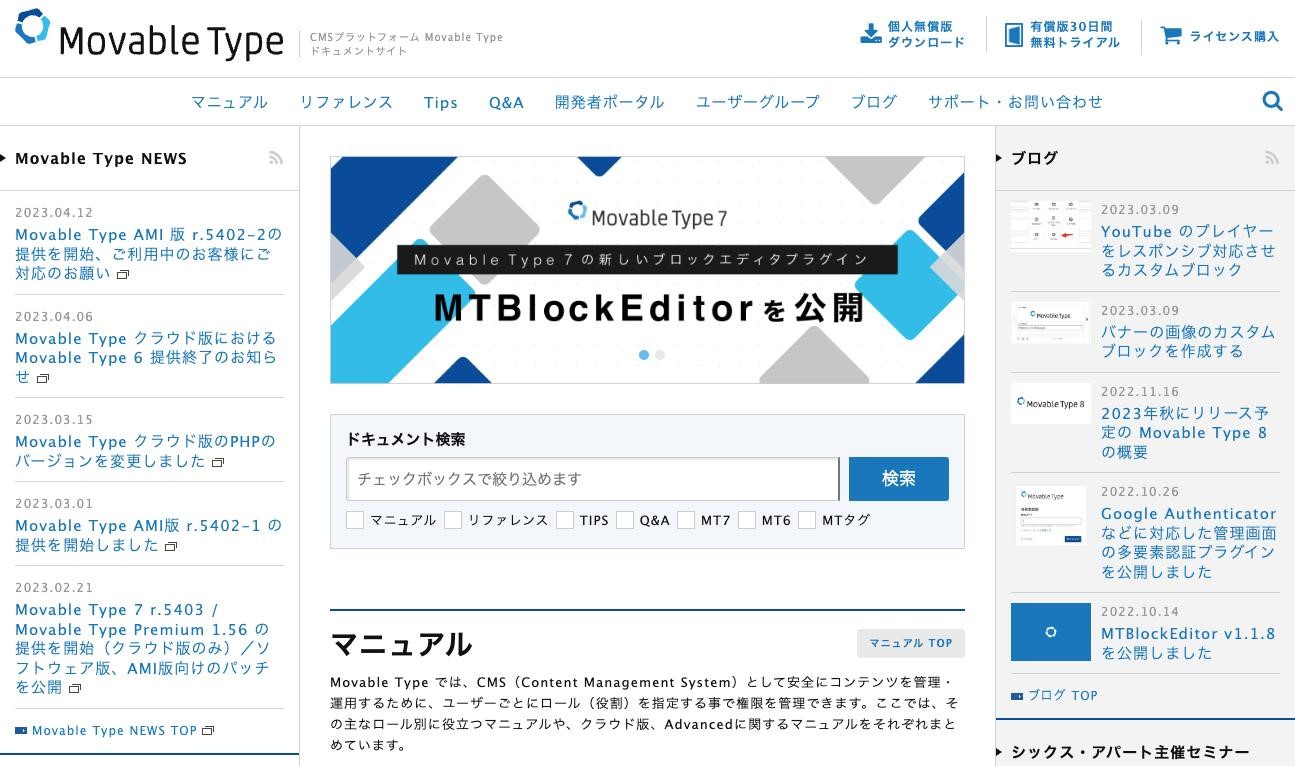Open news about クラウド版のPHPバージョン変更
Image resolution: width=1295 pixels, height=766 pixels.
click(145, 451)
